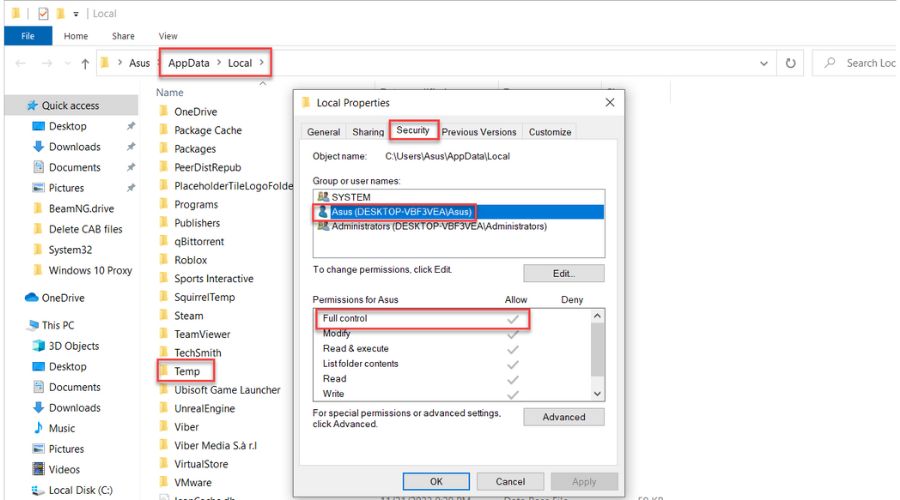Select 3D Objects under This PC
The image size is (900, 500).
74,346
